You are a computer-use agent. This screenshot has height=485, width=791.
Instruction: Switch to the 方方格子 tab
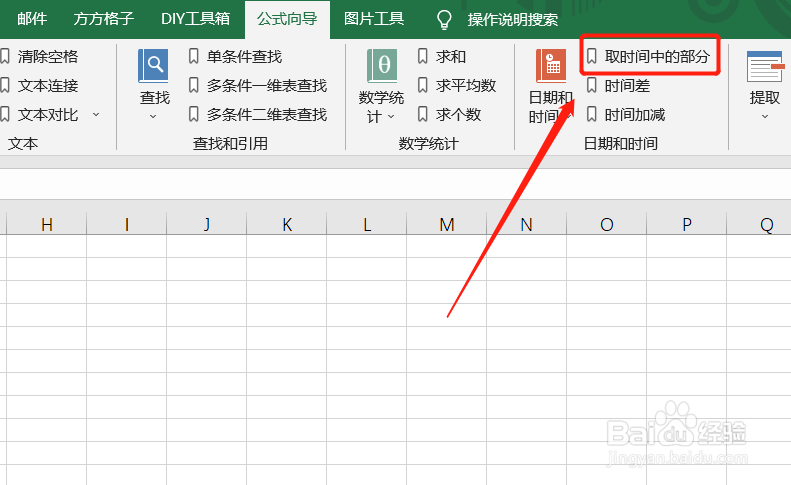pyautogui.click(x=103, y=19)
